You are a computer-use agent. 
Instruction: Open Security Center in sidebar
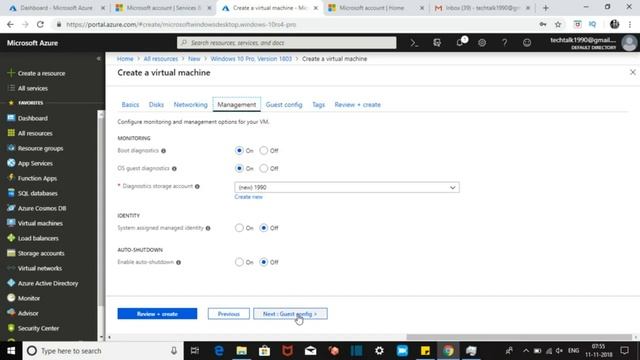click(38, 329)
